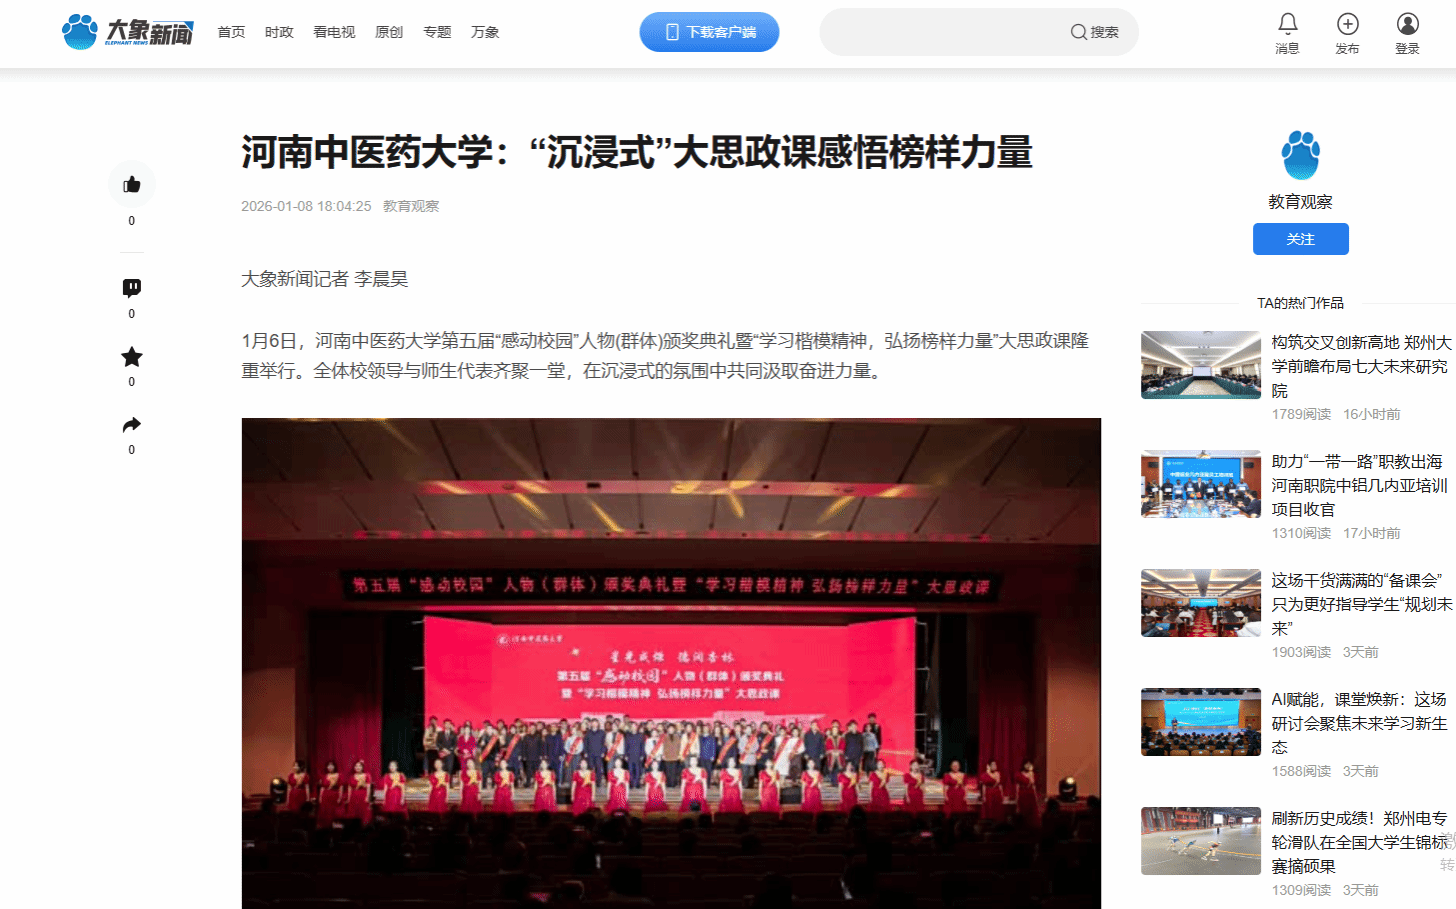The width and height of the screenshot is (1456, 909).
Task: Open the login user icon
Action: point(1408,23)
